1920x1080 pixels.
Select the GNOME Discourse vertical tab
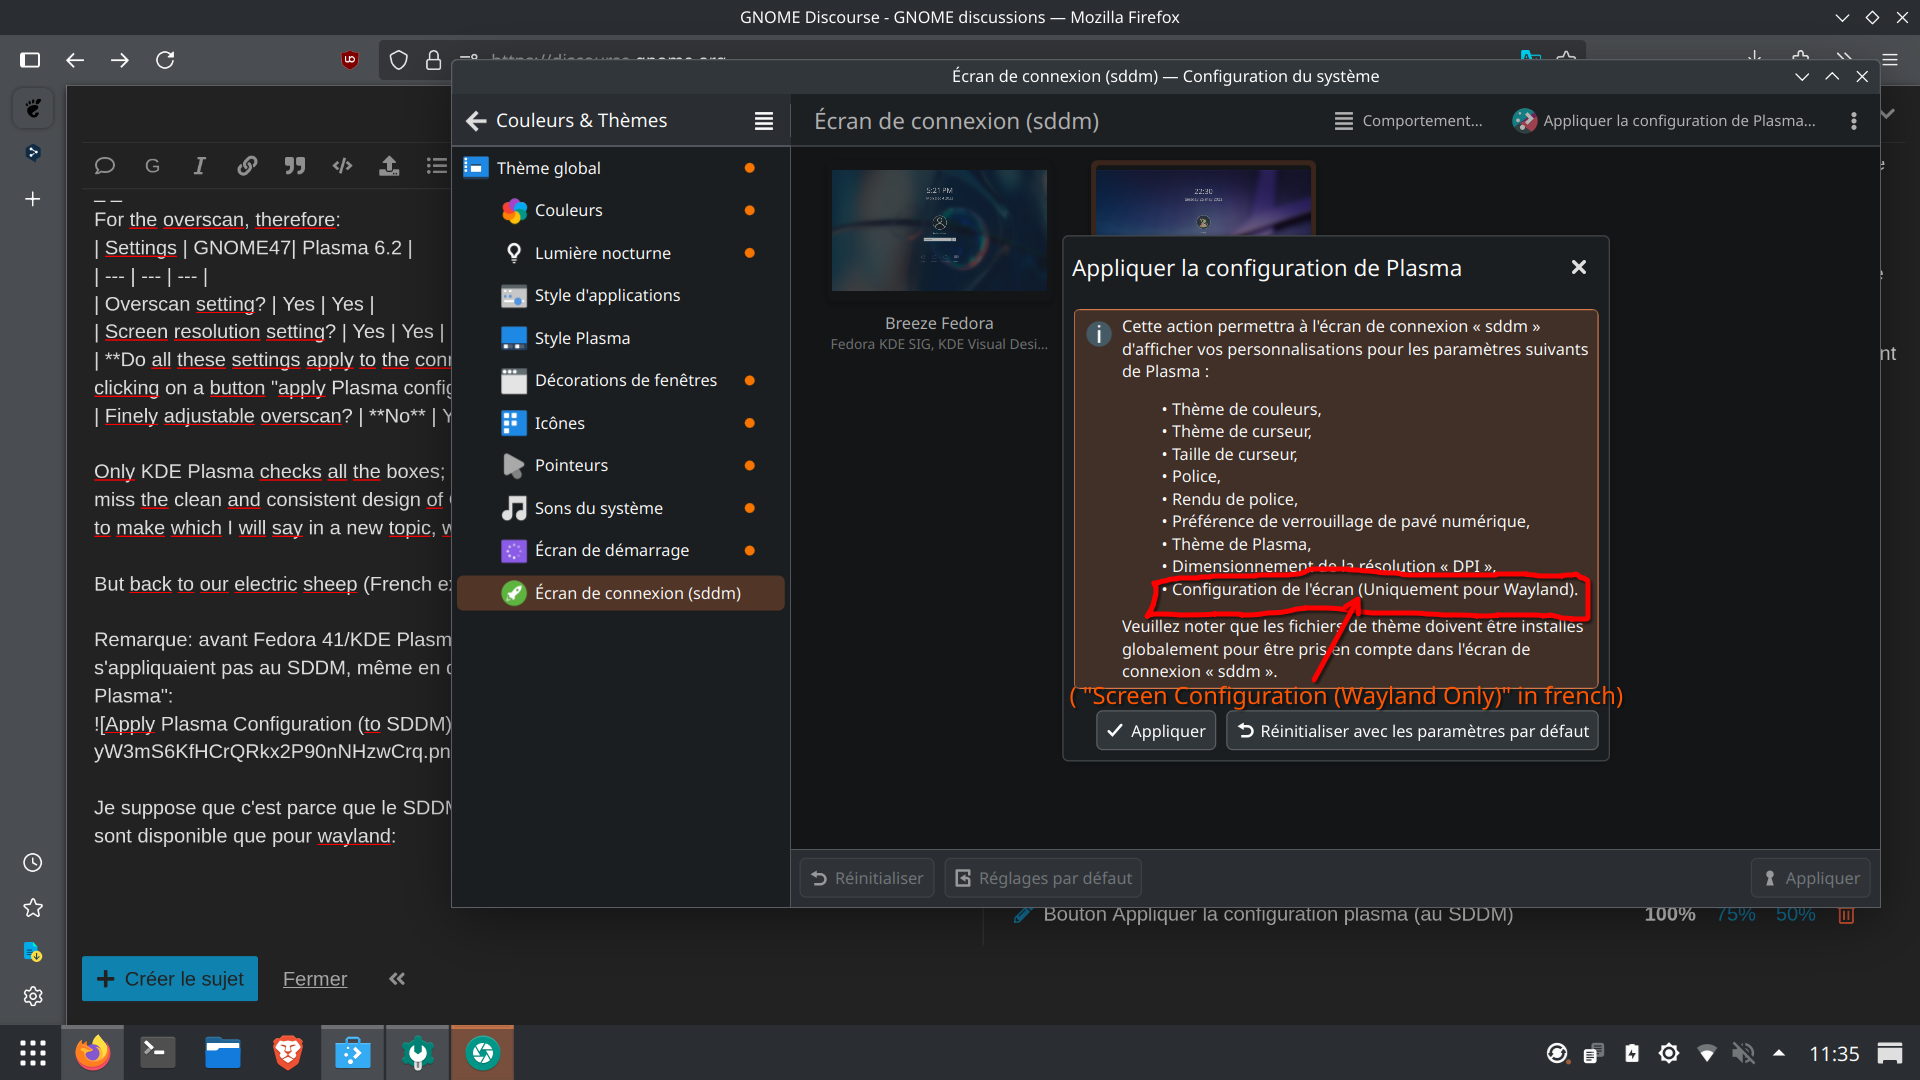click(33, 108)
